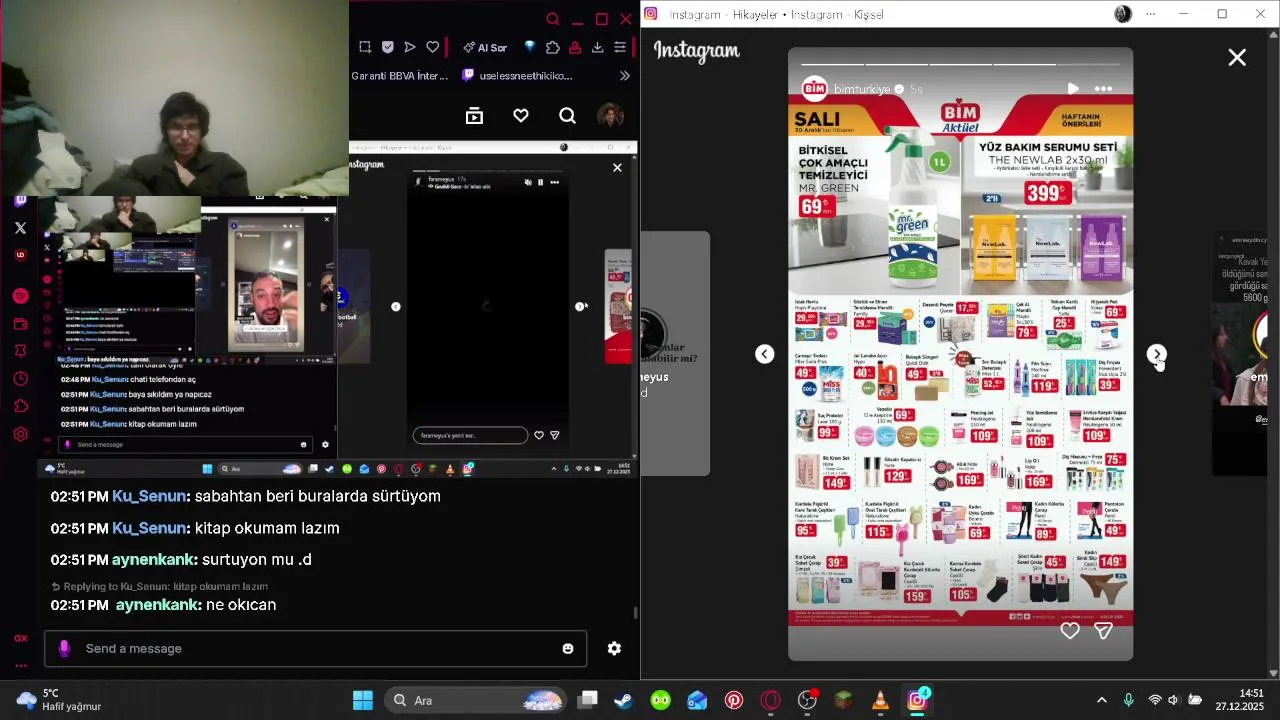Image resolution: width=1280 pixels, height=720 pixels.
Task: Click aynenkank username in surtuyon message
Action: pos(154,560)
